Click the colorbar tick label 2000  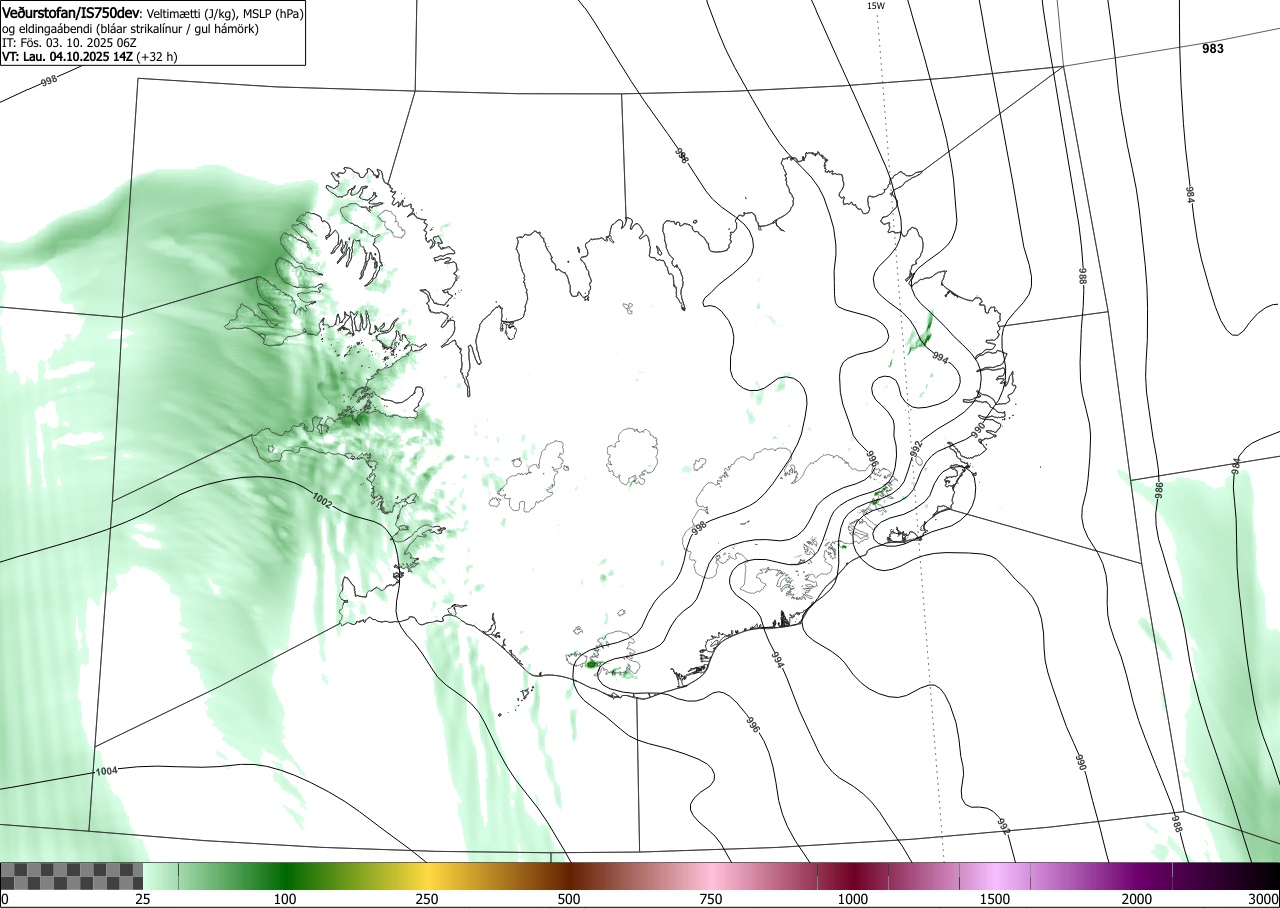pos(1137,899)
